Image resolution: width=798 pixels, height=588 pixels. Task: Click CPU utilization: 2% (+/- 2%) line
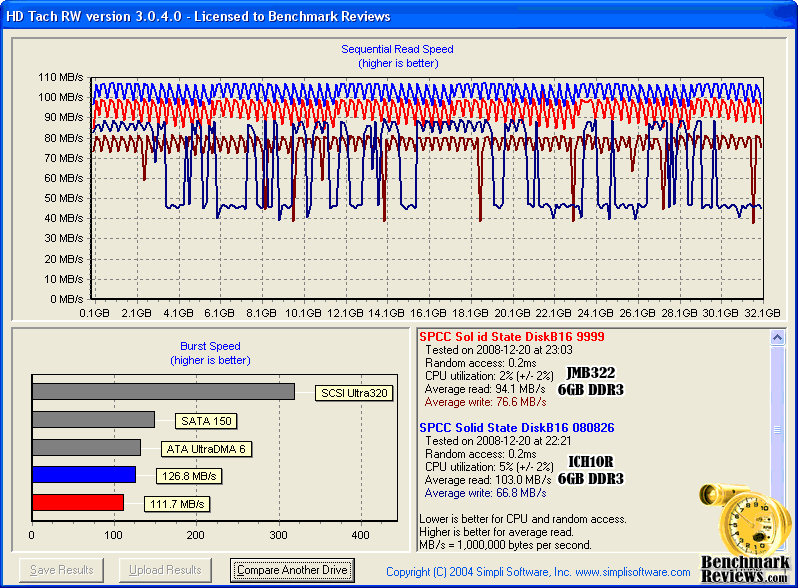[x=489, y=376]
